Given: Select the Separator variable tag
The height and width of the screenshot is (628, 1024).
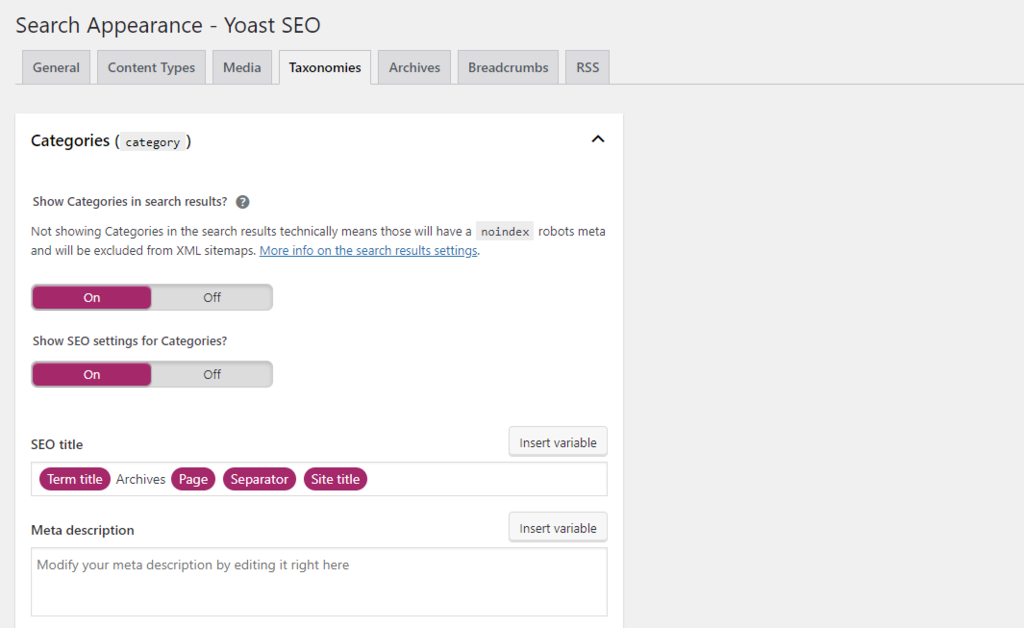Looking at the screenshot, I should click(259, 479).
